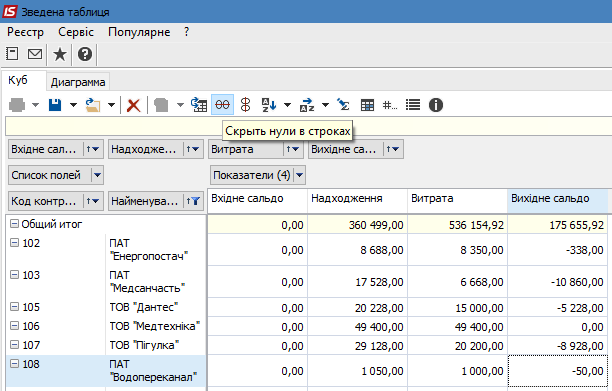Switch to the Диаграмма tab

pyautogui.click(x=78, y=82)
